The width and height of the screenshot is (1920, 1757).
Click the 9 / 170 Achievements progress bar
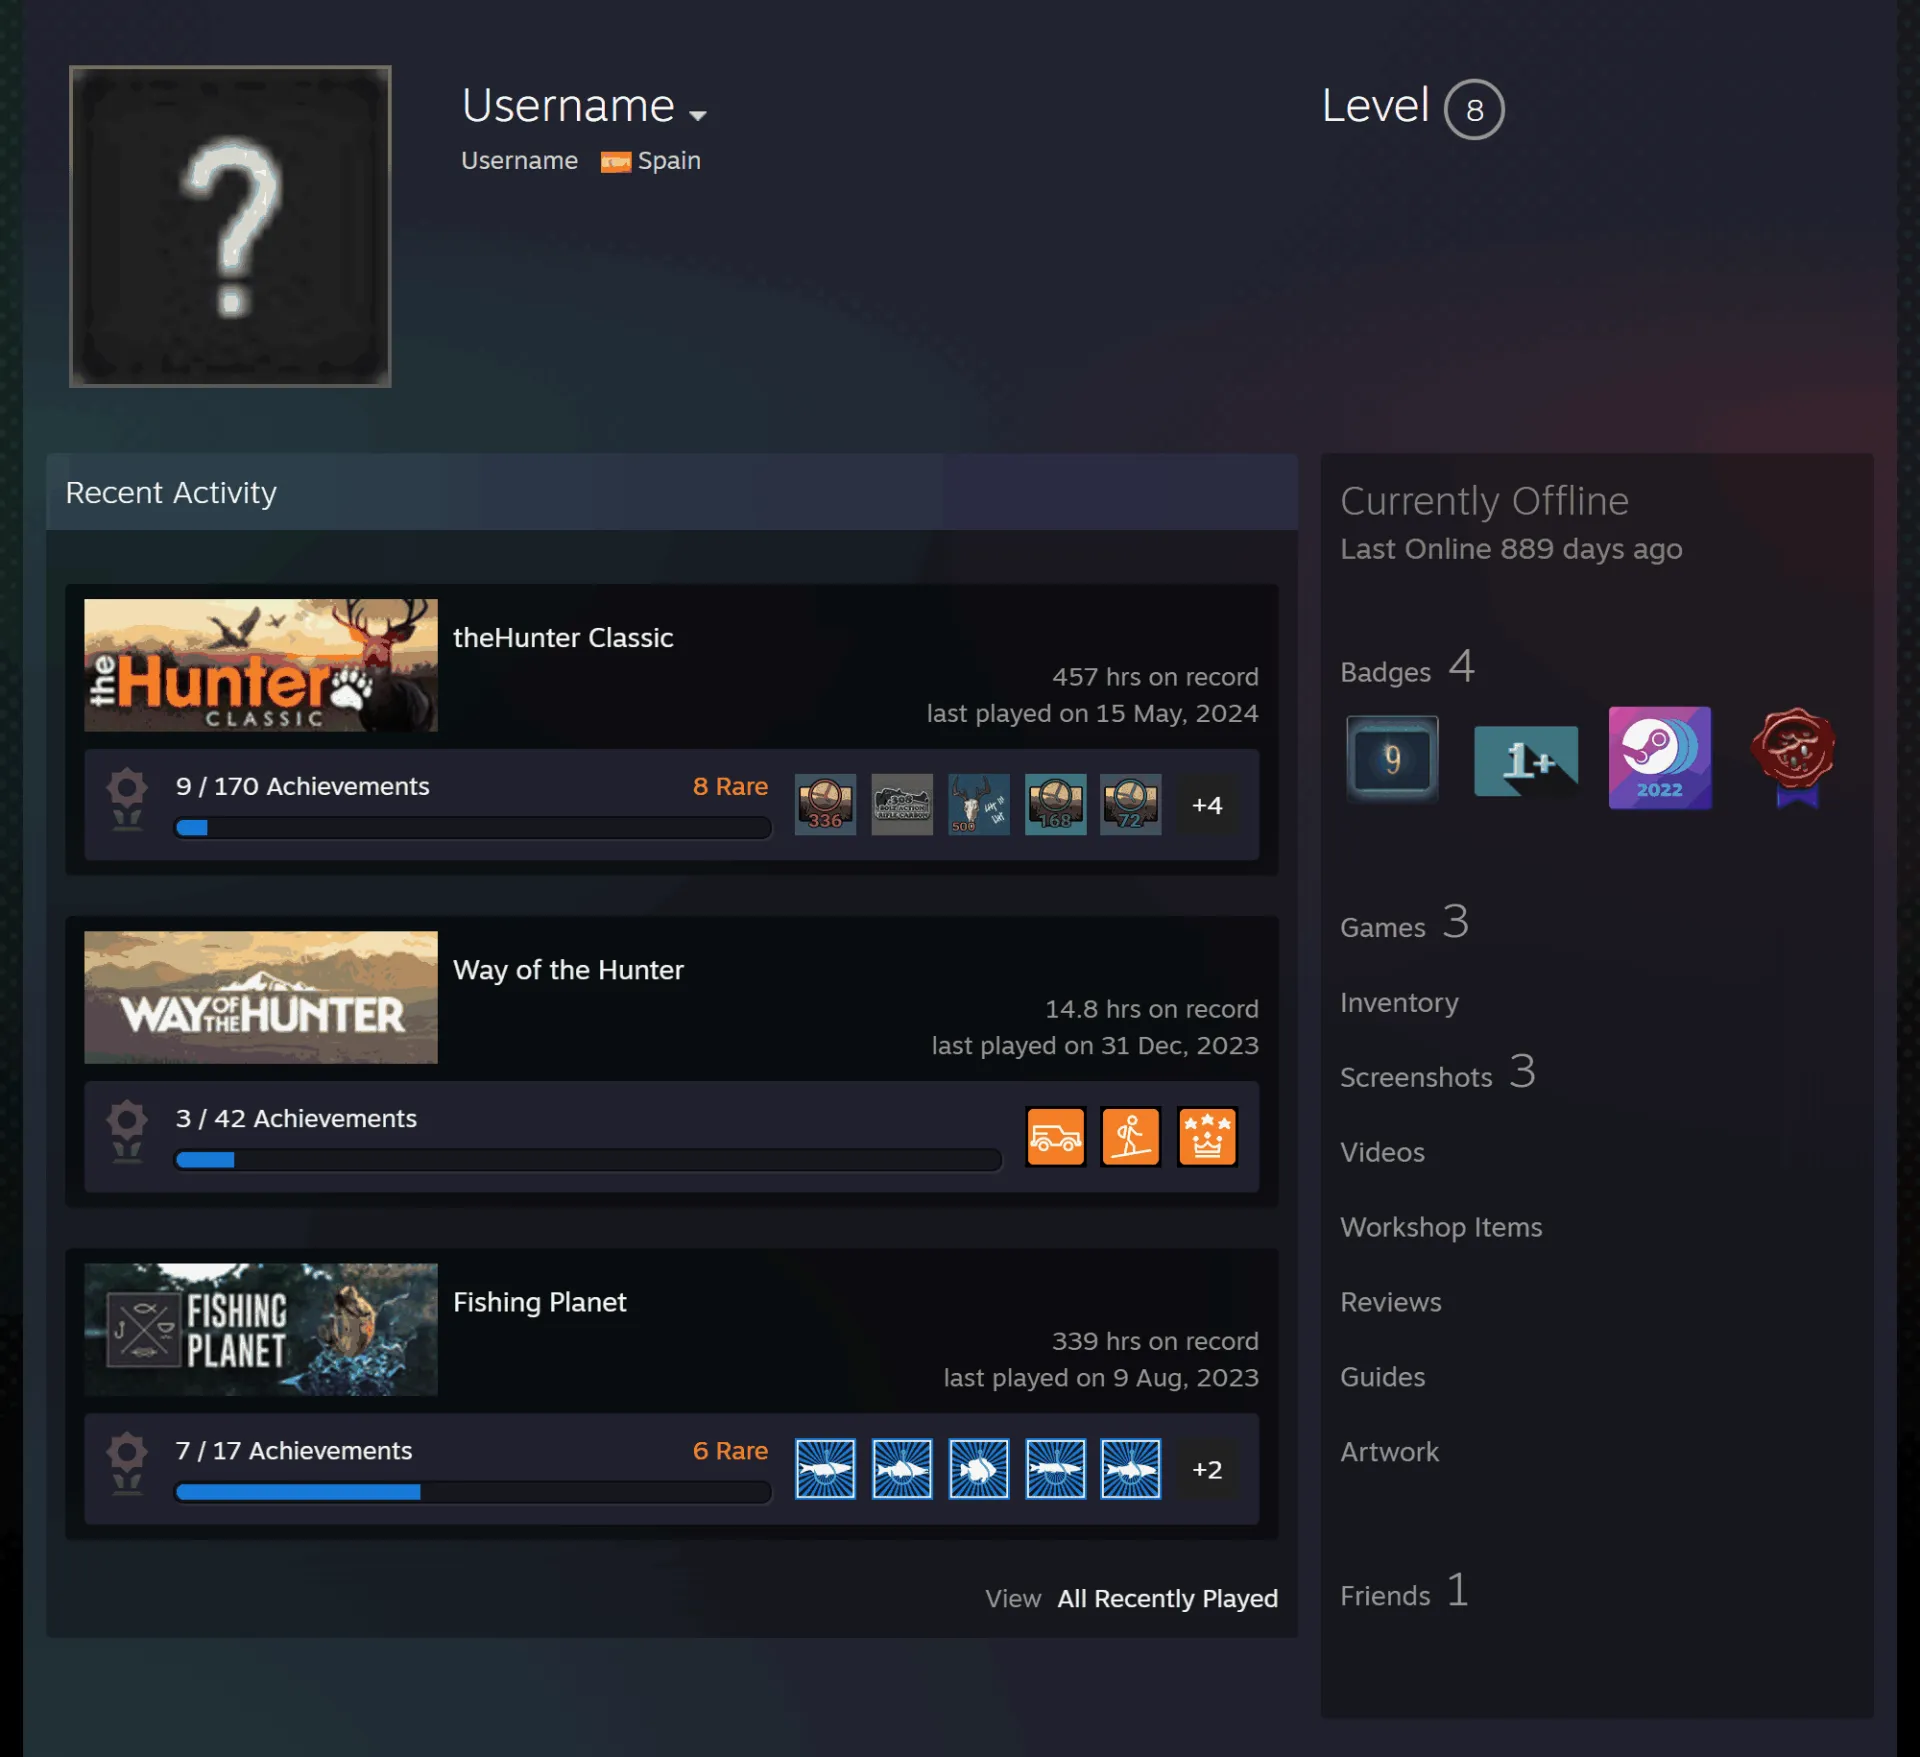click(473, 827)
